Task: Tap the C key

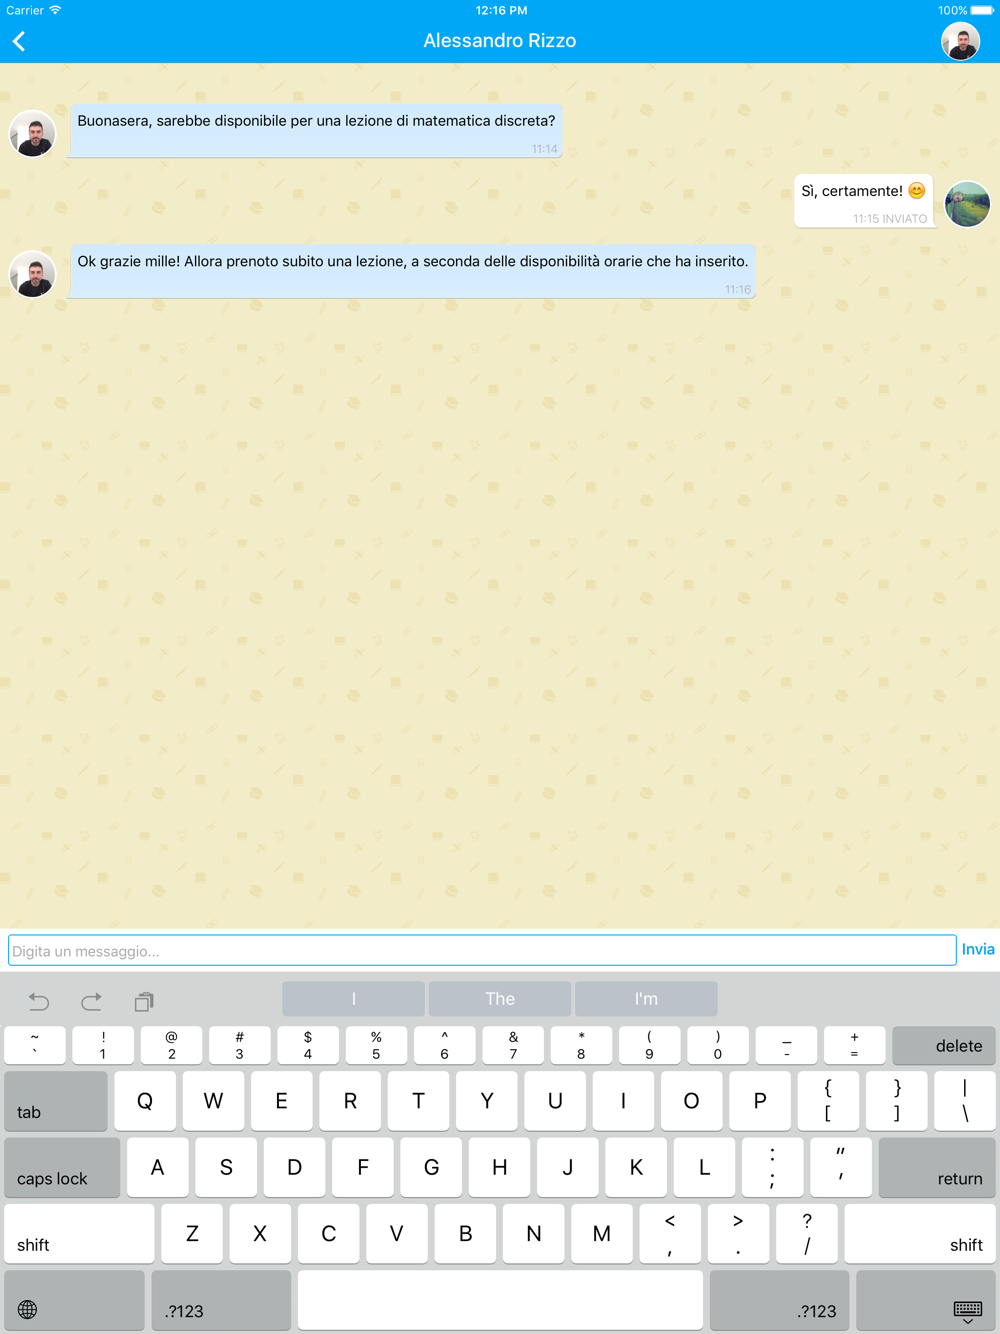Action: point(328,1233)
